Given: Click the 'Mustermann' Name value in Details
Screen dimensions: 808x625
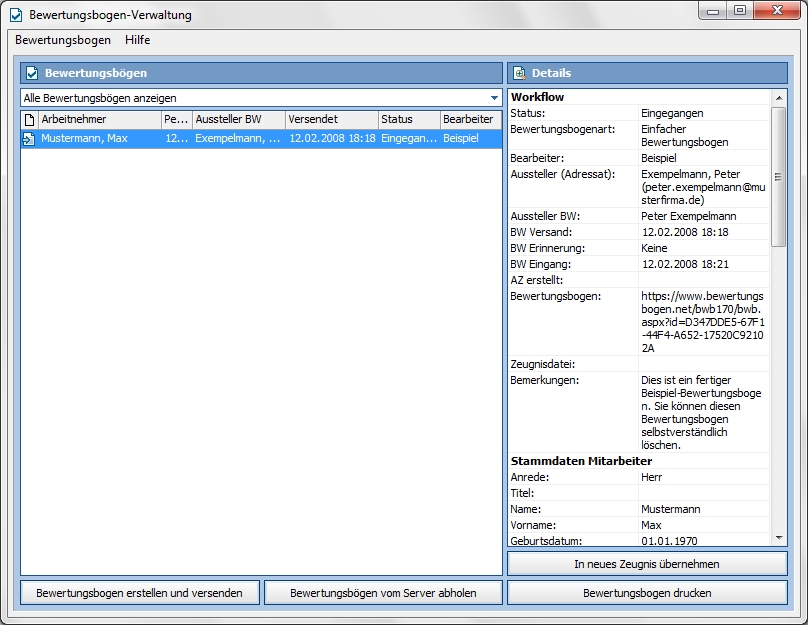Looking at the screenshot, I should 670,510.
